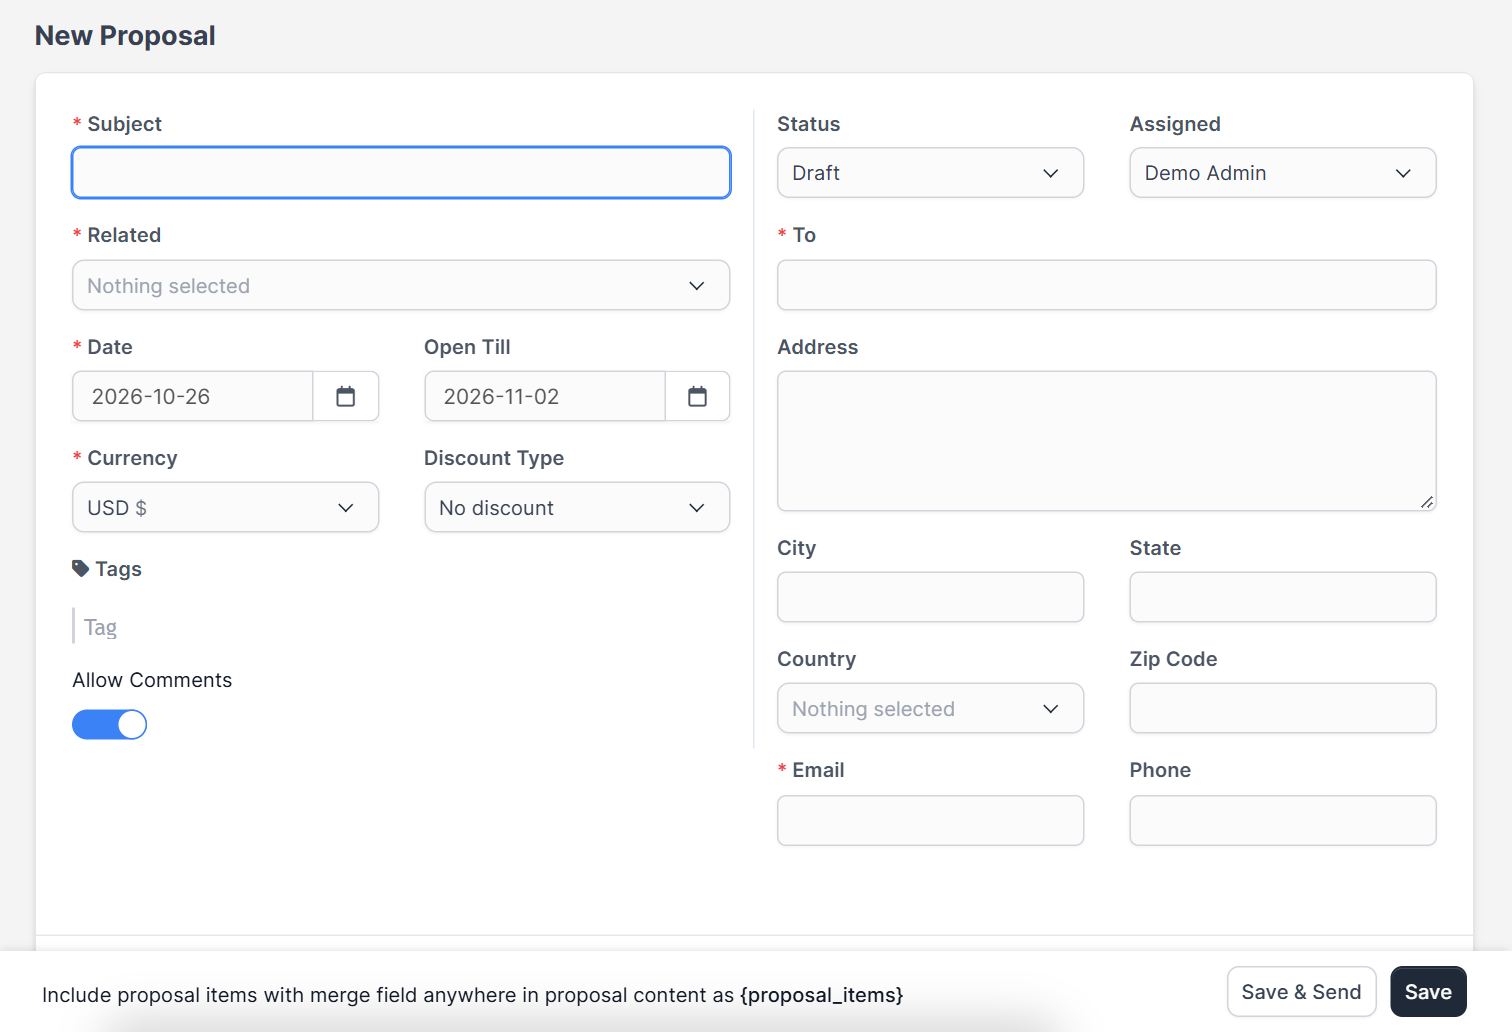Viewport: 1512px width, 1032px height.
Task: Open the Country dropdown
Action: 930,708
